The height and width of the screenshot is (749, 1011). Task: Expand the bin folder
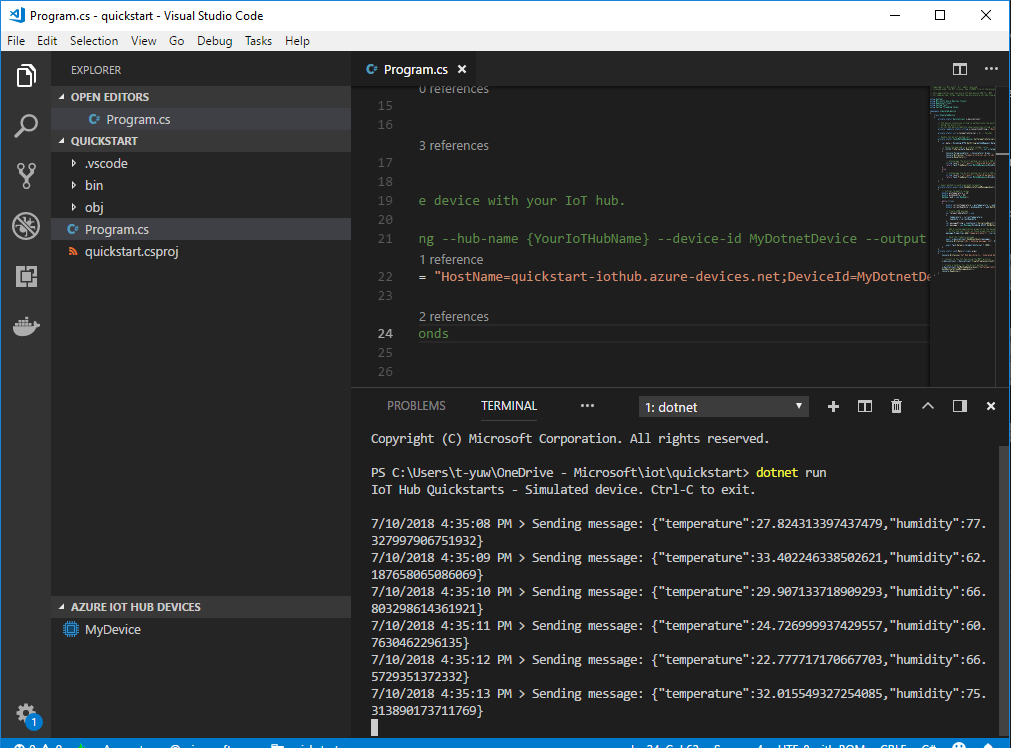coord(74,185)
